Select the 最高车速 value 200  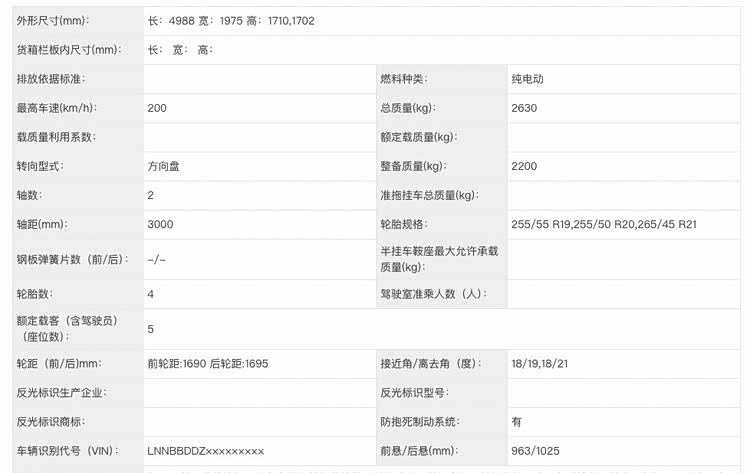click(x=158, y=107)
